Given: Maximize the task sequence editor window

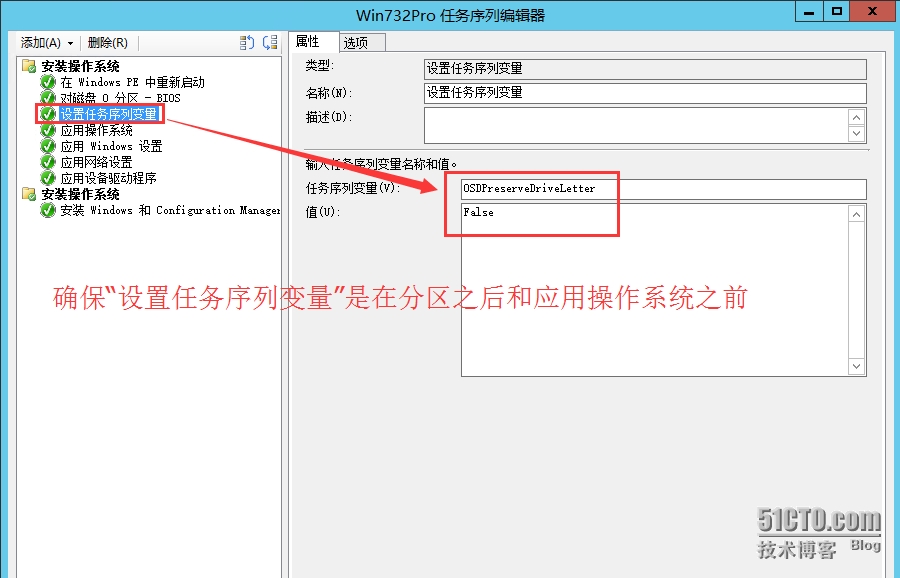Looking at the screenshot, I should click(x=837, y=11).
